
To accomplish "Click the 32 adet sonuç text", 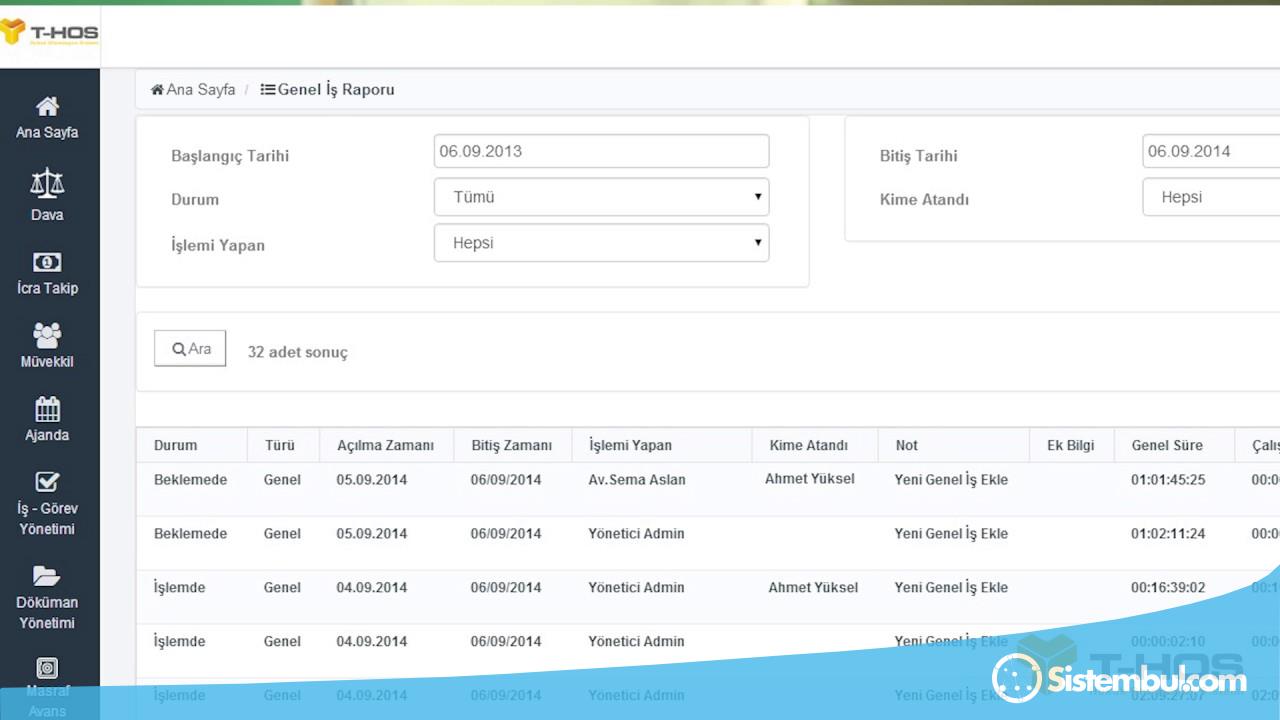I will click(x=298, y=352).
